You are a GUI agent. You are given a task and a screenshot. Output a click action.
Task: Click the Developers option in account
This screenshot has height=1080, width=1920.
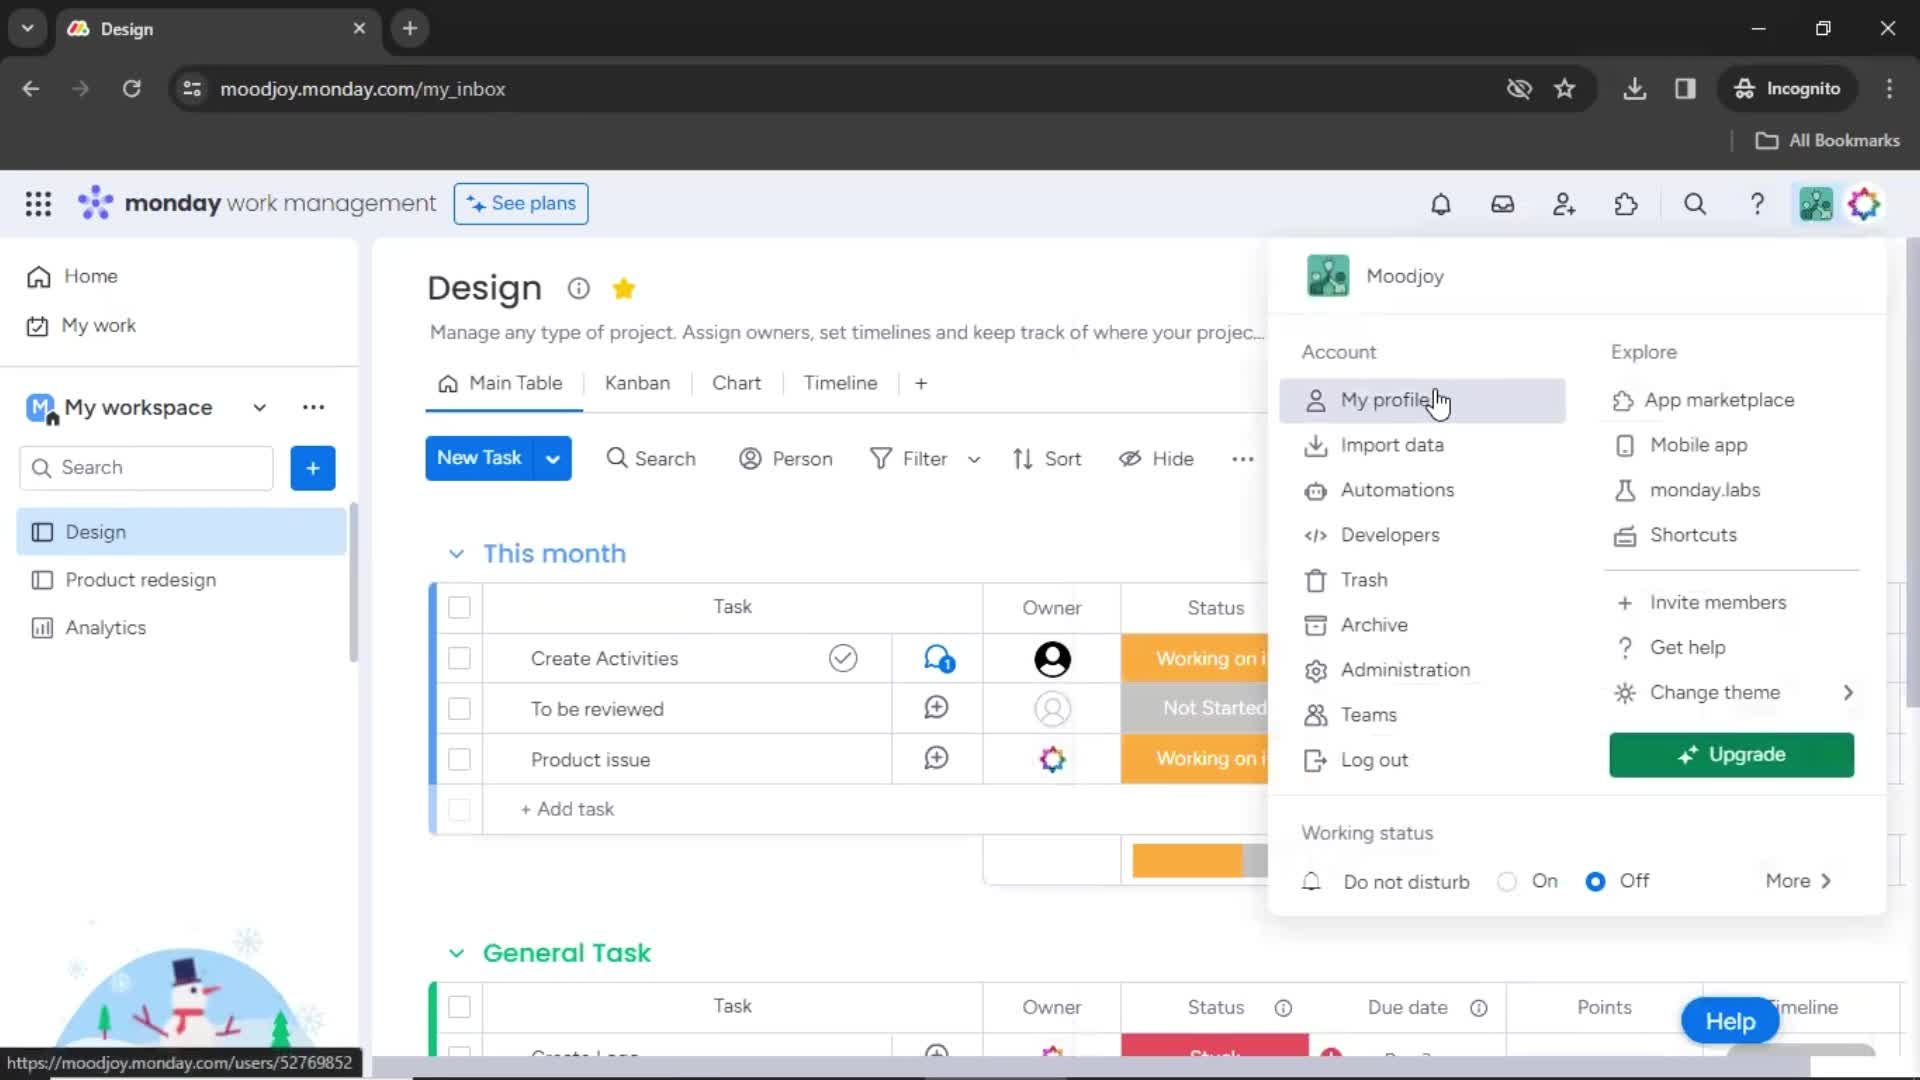pyautogui.click(x=1390, y=534)
